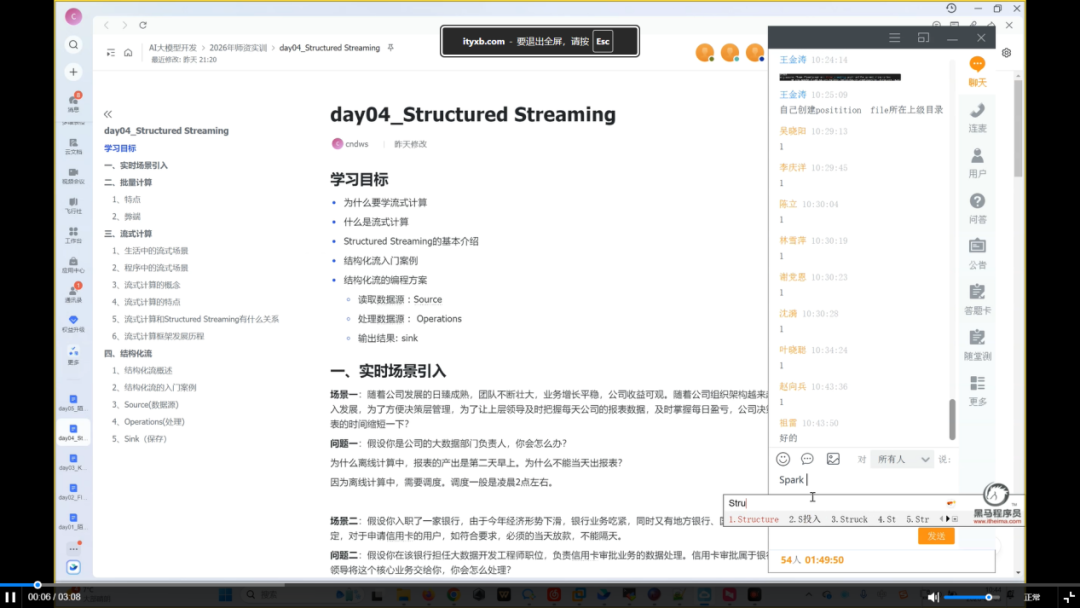Click the image upload icon in chat
Viewport: 1080px width, 608px height.
(x=833, y=459)
